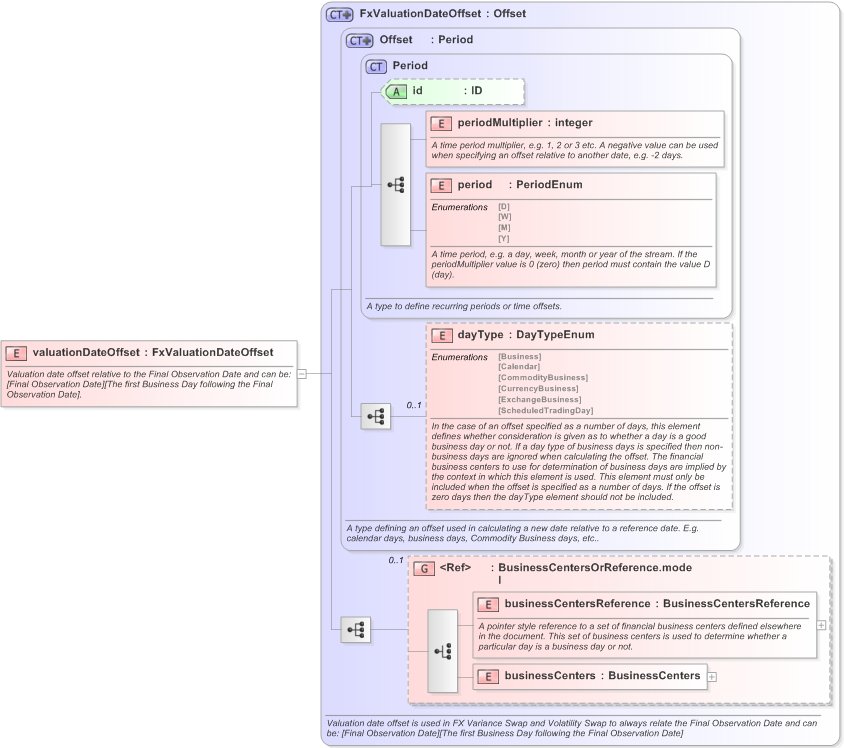
Task: Click the E icon on businessCentersReference
Action: [489, 604]
